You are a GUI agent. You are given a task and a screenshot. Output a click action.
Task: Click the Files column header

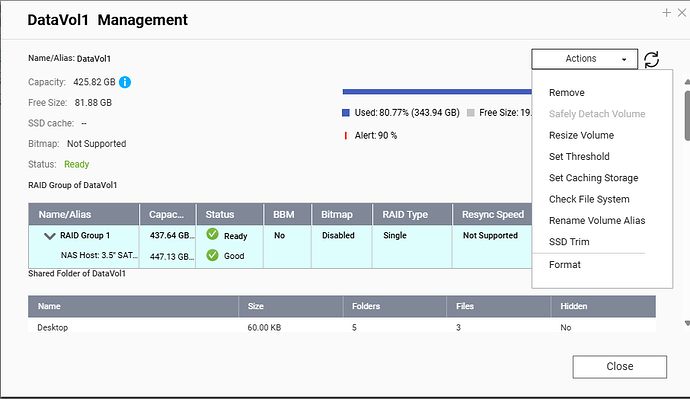pos(499,306)
